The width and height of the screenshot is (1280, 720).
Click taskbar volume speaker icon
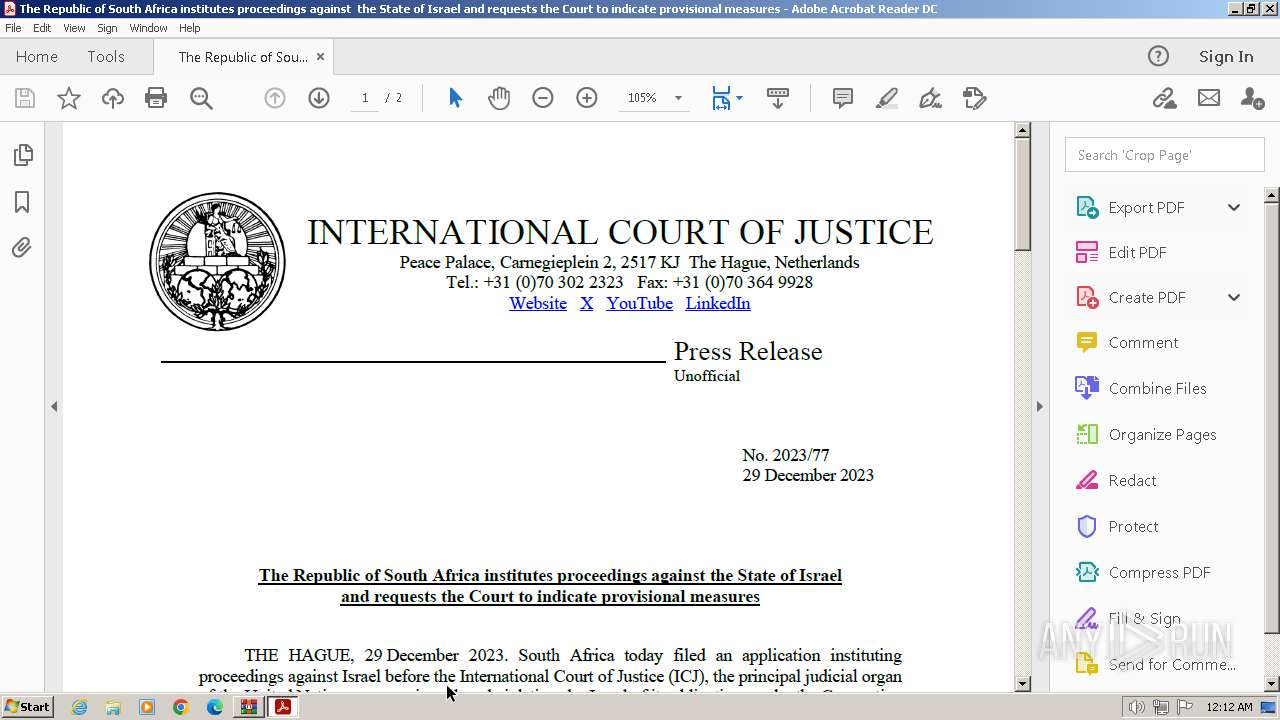coord(1136,707)
